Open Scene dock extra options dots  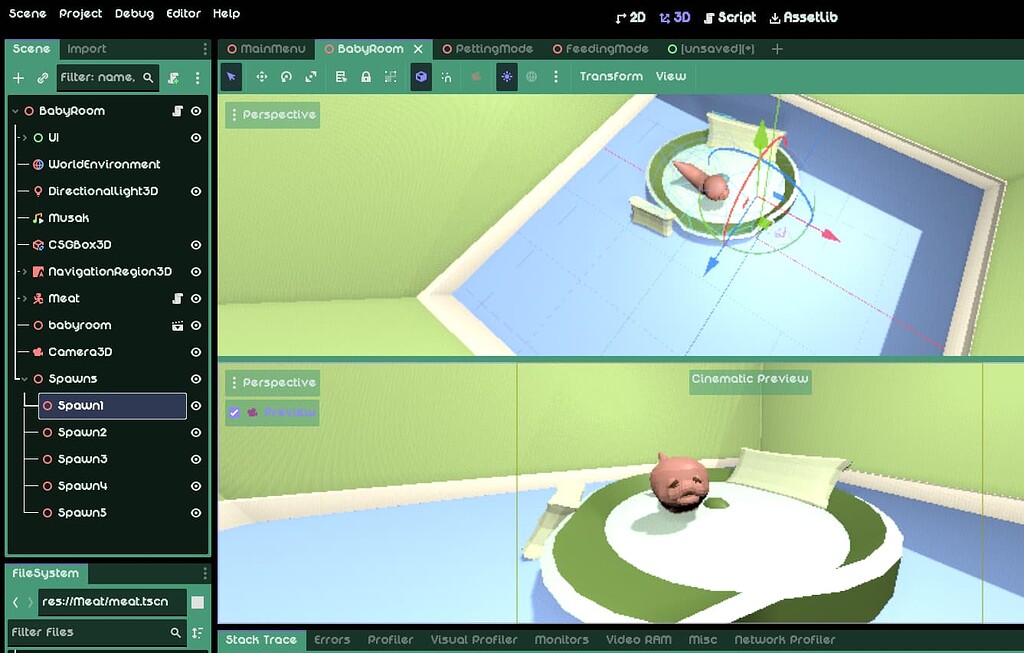coord(197,78)
